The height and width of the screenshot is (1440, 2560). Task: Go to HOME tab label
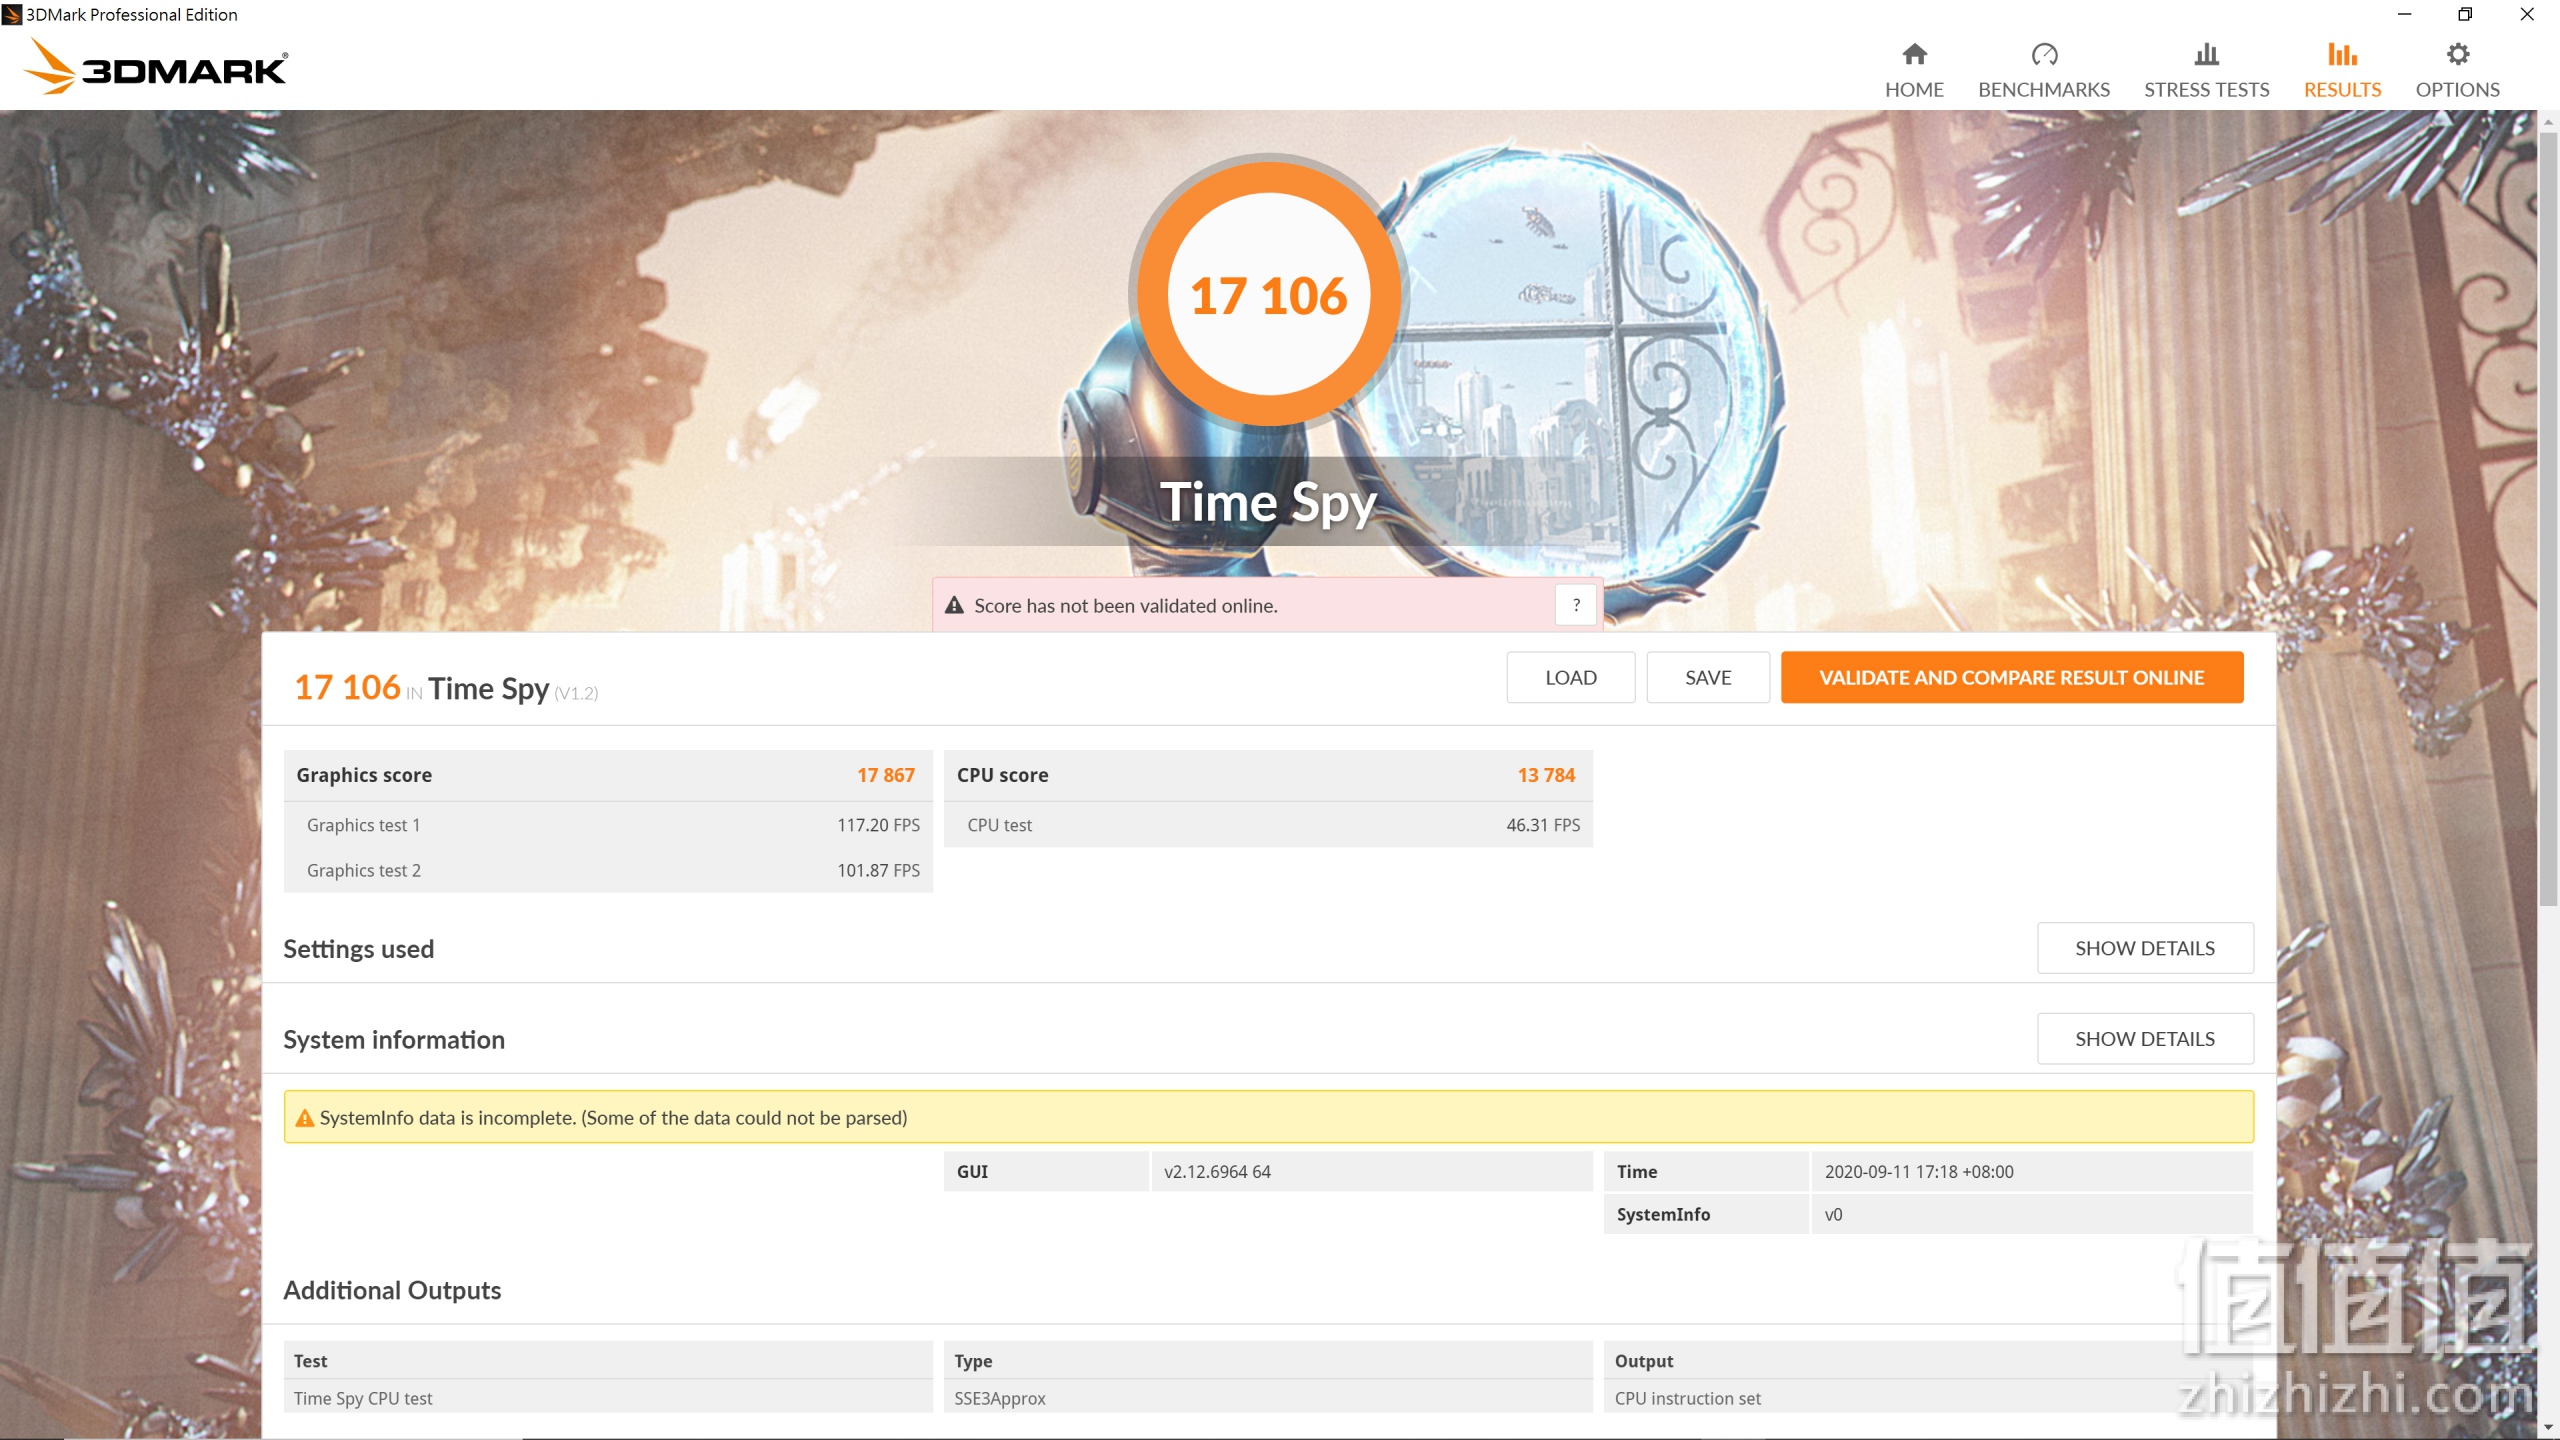coord(1914,90)
